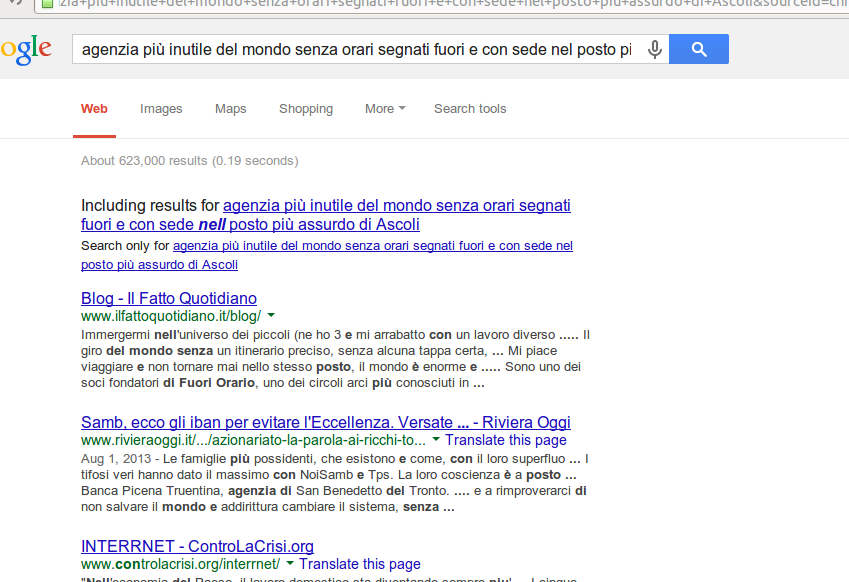The image size is (849, 582).
Task: Open the Blog - Il Fatto Quotidiano result
Action: pyautogui.click(x=168, y=298)
